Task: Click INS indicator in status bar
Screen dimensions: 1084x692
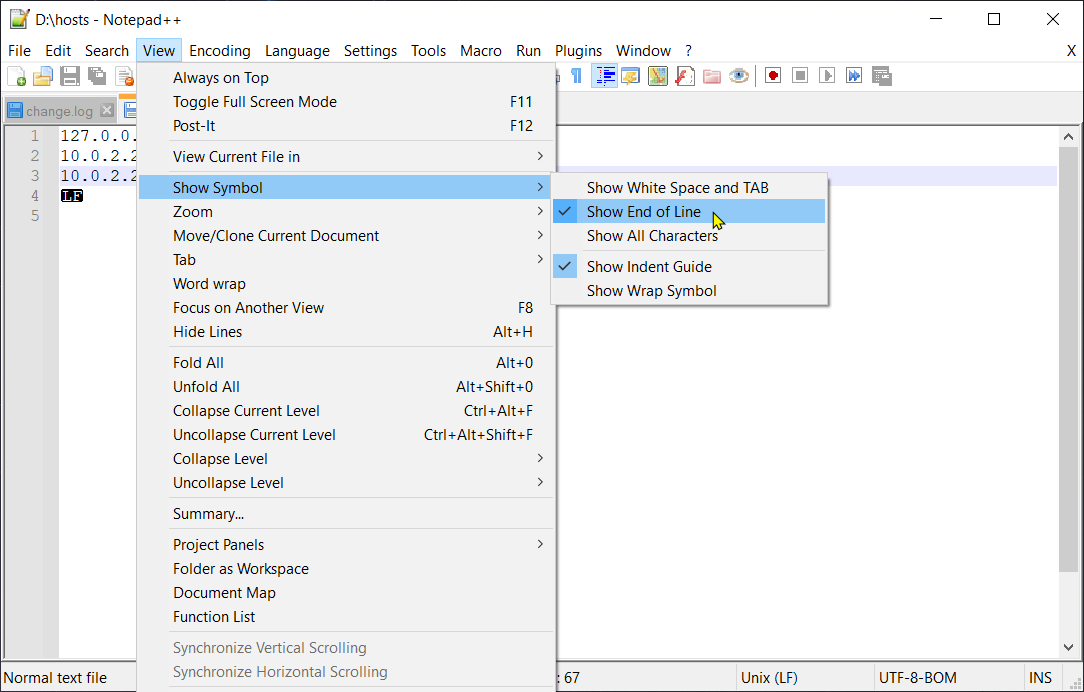Action: point(1040,677)
